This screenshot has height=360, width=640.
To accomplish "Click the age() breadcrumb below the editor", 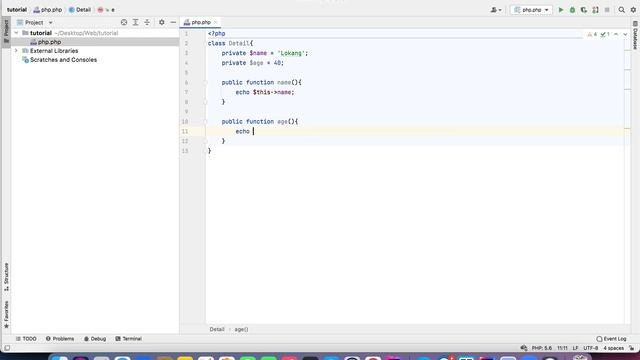I will point(241,329).
